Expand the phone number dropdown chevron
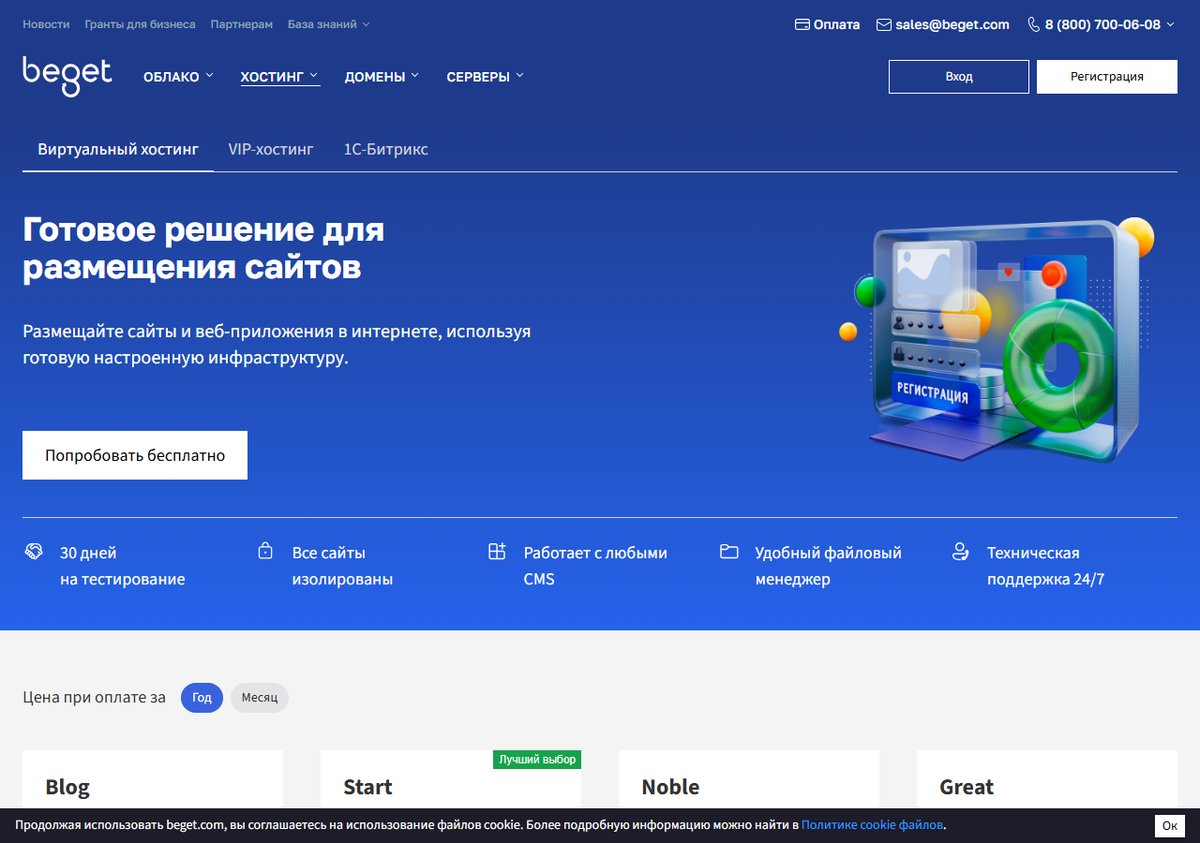The image size is (1200, 843). click(1170, 24)
